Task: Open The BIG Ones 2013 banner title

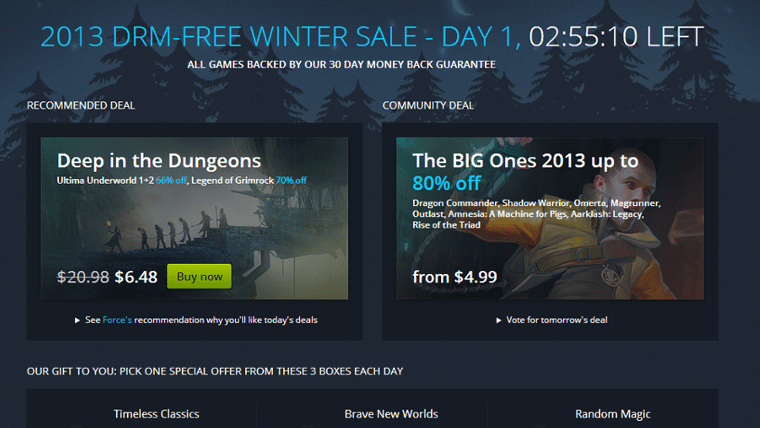Action: 525,161
